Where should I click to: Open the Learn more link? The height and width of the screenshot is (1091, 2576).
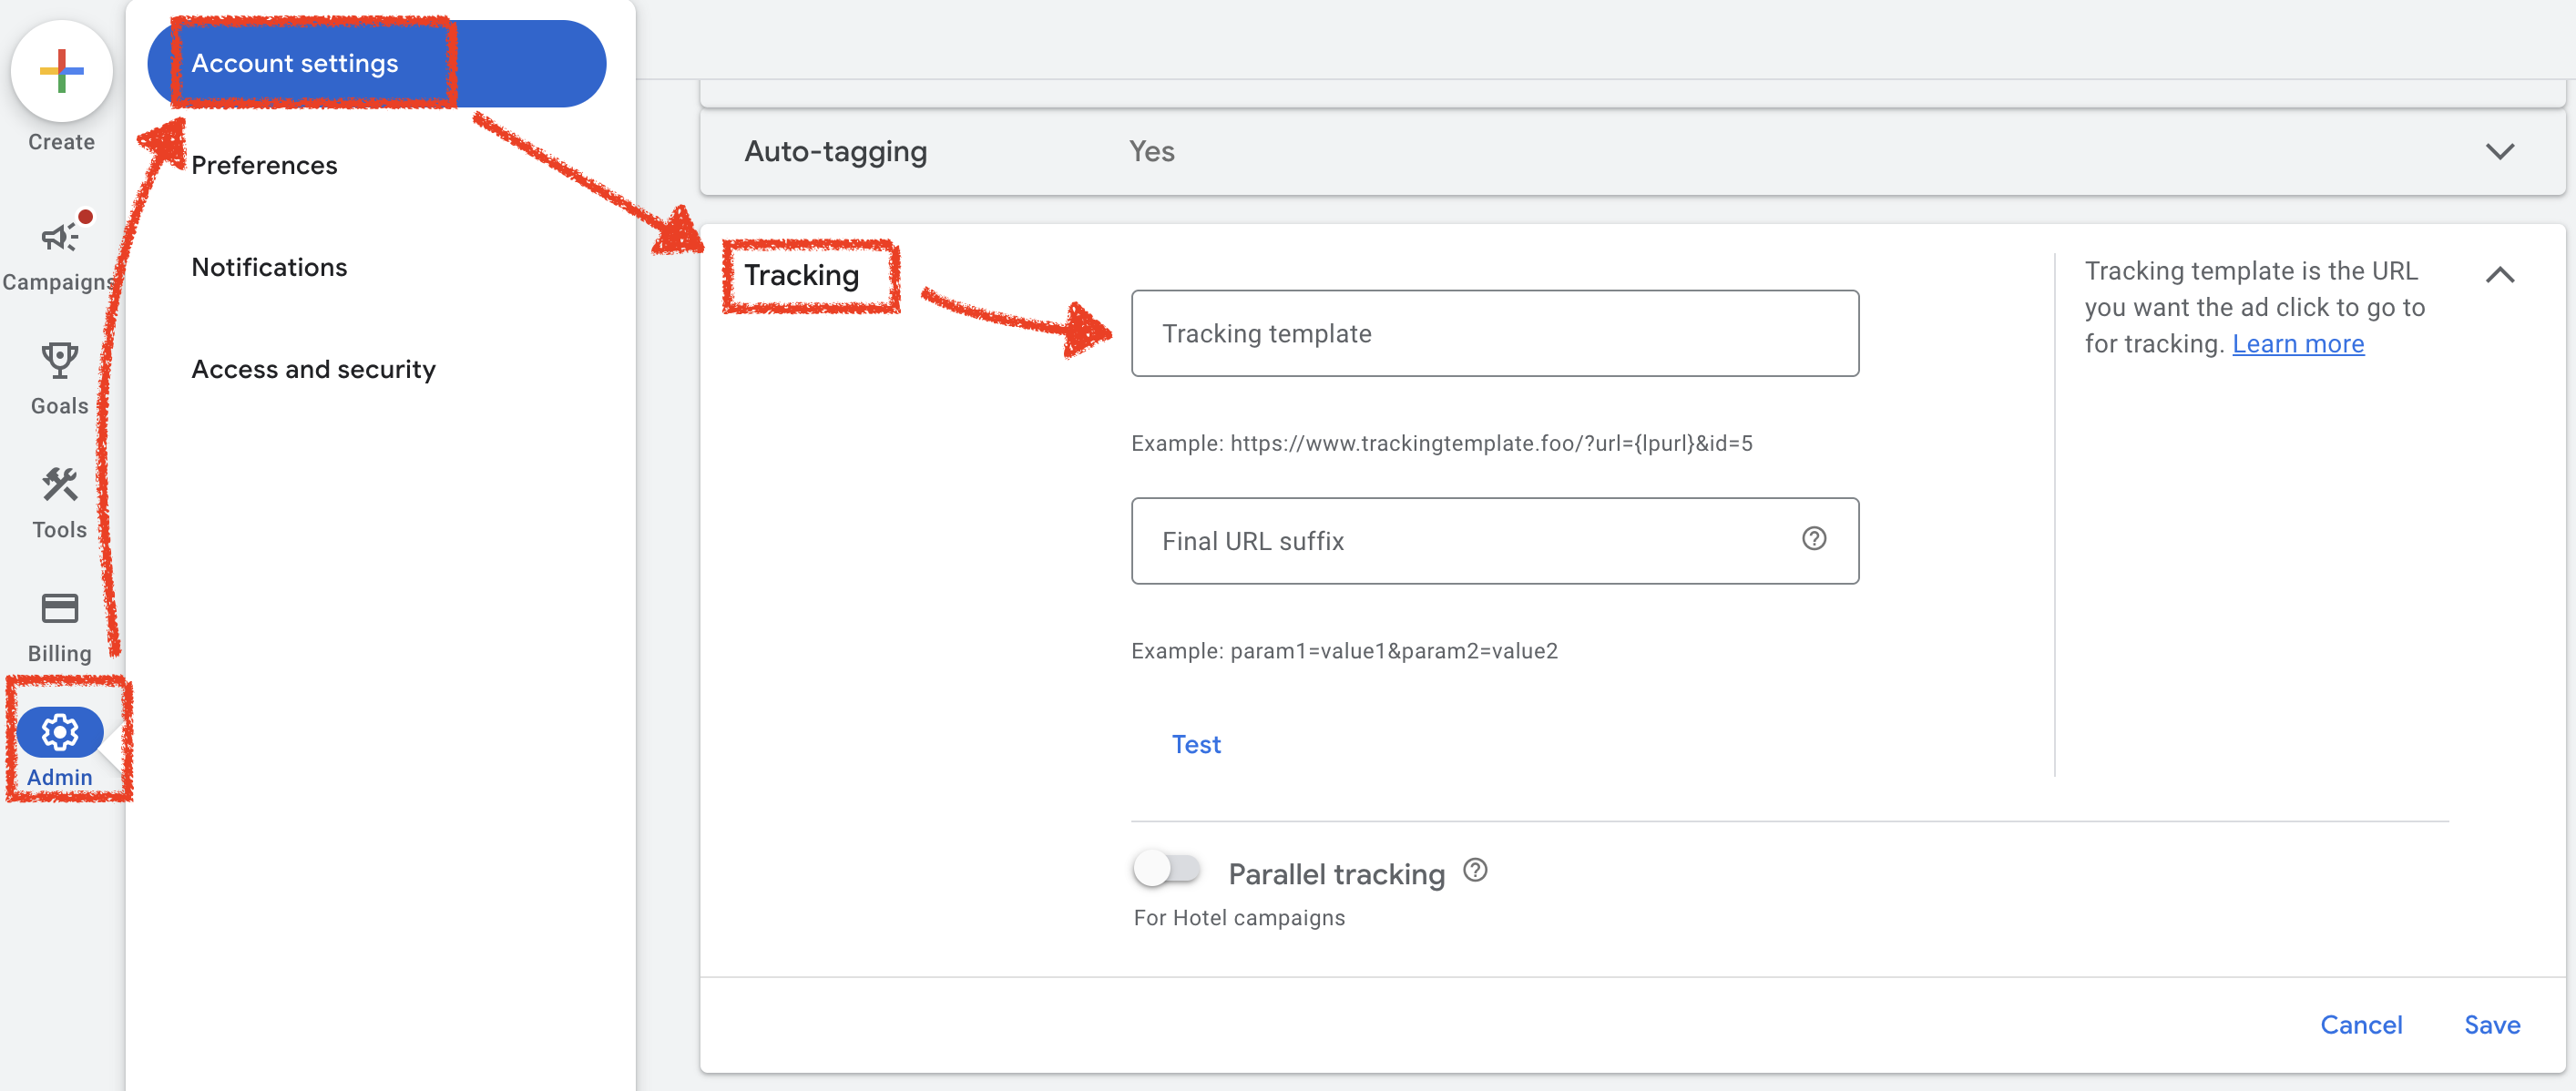pyautogui.click(x=2297, y=344)
